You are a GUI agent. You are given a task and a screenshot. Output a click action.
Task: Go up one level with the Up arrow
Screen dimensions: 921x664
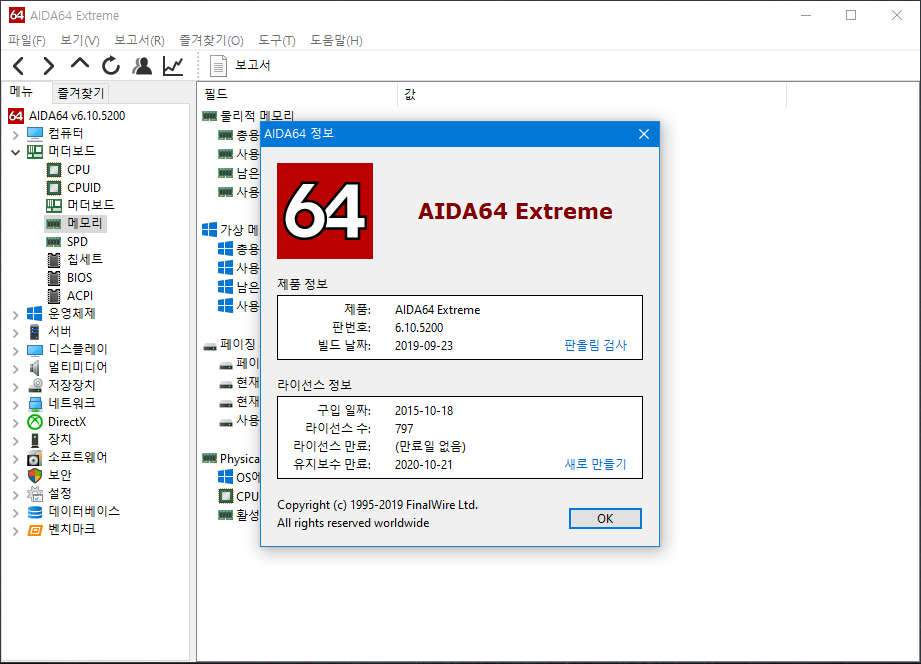click(x=80, y=63)
